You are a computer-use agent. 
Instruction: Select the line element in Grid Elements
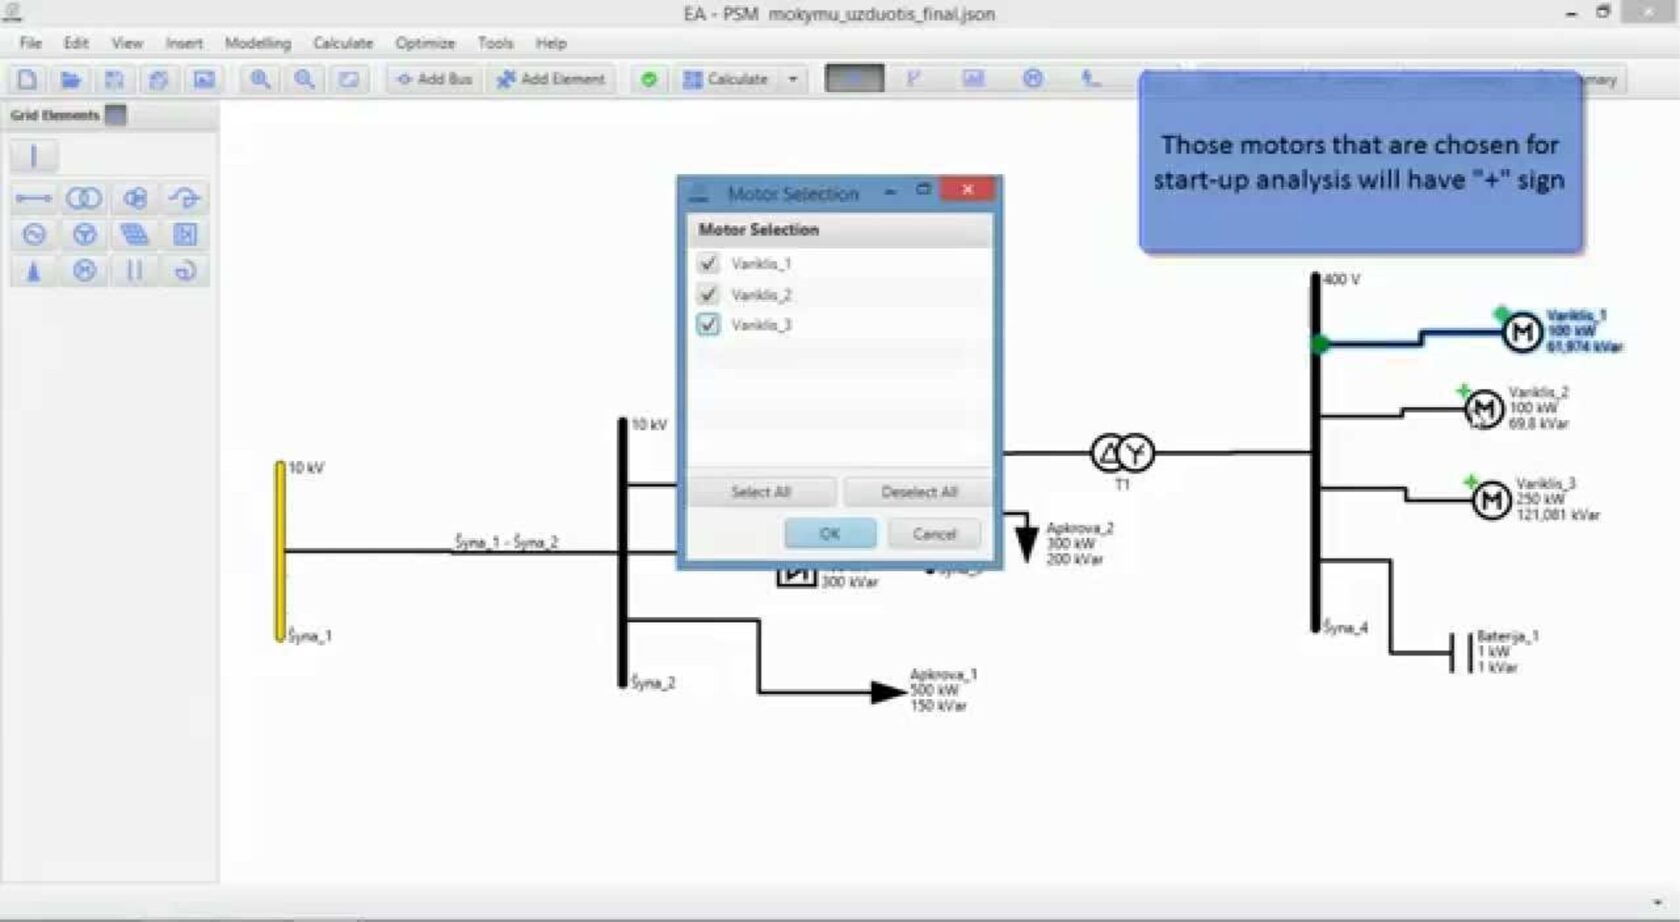(33, 198)
